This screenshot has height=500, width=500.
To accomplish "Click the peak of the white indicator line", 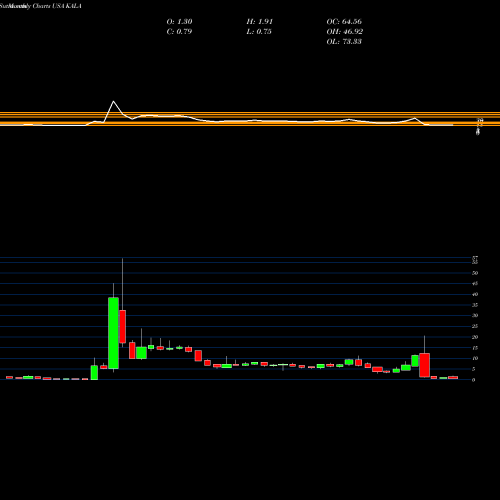I will click(113, 101).
